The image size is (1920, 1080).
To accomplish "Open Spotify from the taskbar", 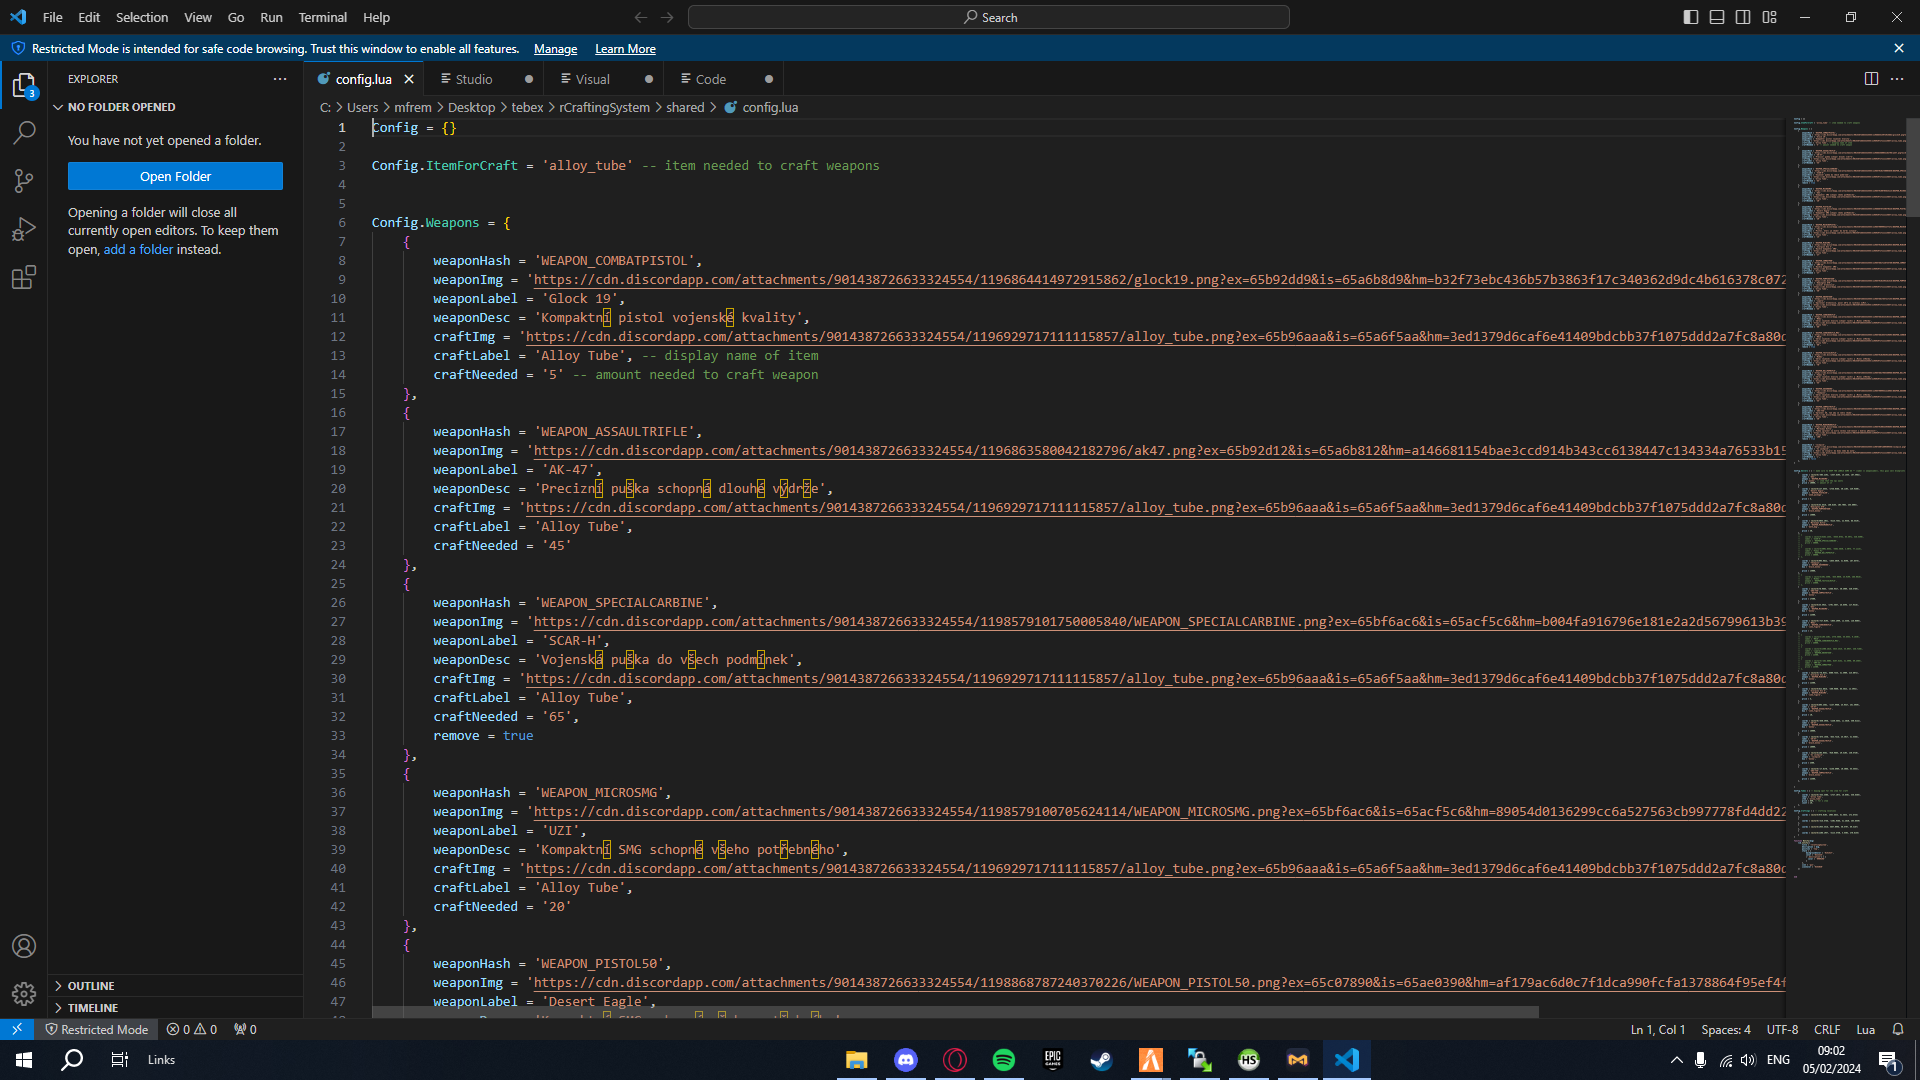I will [1003, 1059].
